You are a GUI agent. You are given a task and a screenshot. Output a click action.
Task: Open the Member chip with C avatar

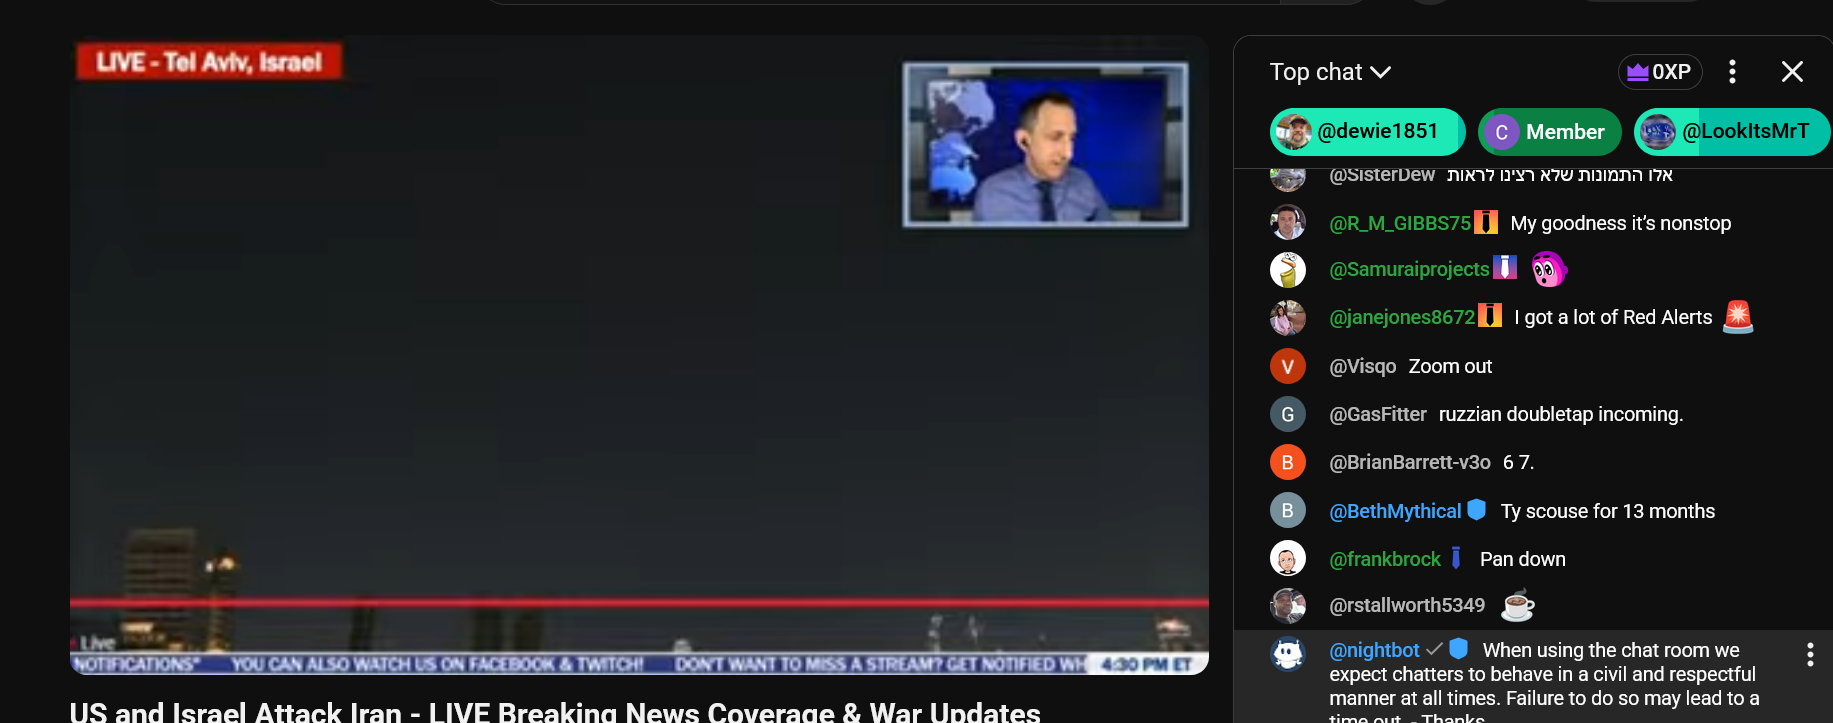point(1549,132)
